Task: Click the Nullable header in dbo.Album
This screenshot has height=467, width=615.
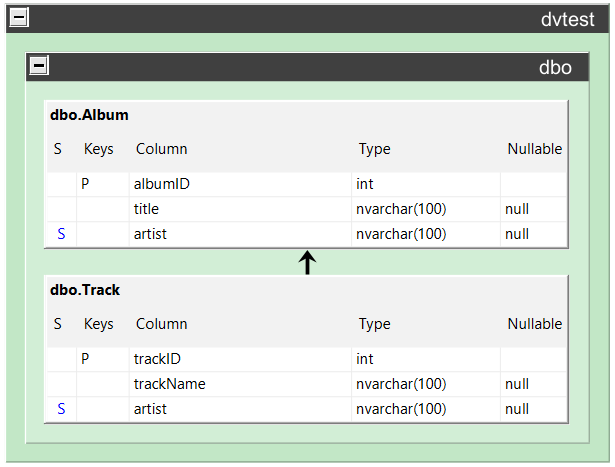Action: pos(535,149)
